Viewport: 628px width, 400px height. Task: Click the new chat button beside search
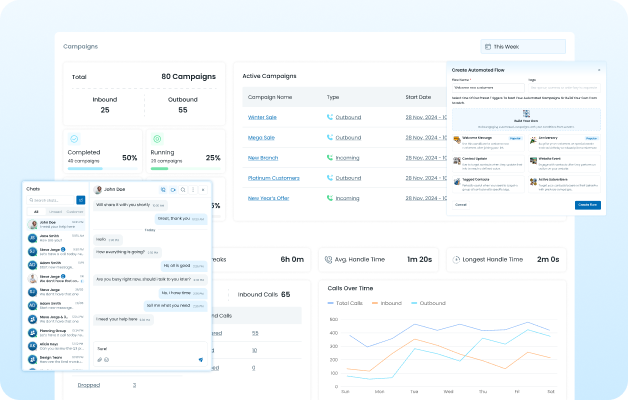(81, 200)
